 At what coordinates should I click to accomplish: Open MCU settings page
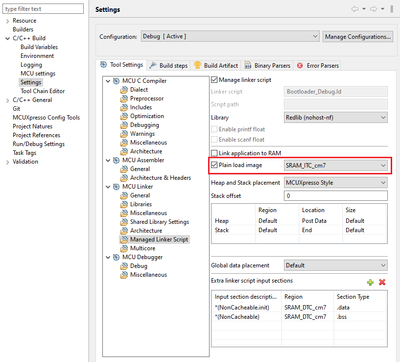tap(38, 73)
